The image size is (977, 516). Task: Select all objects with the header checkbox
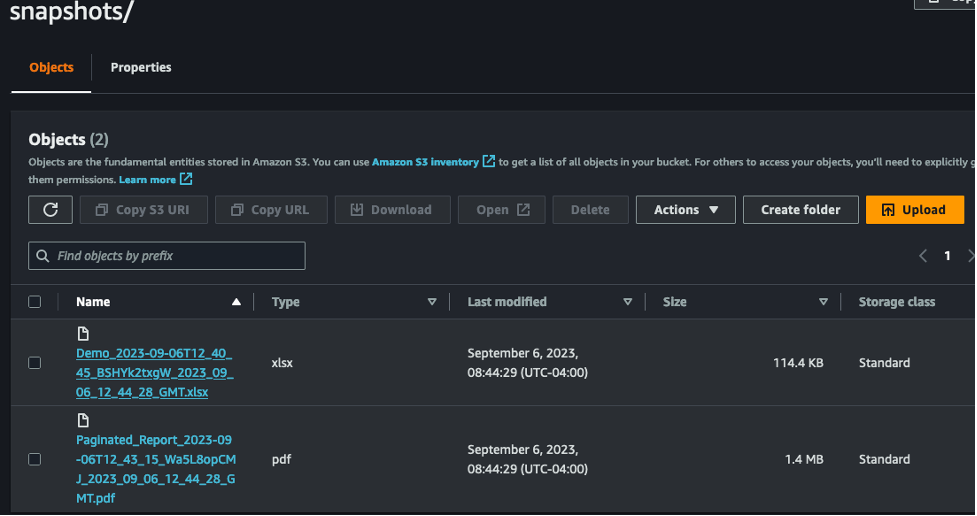point(35,302)
